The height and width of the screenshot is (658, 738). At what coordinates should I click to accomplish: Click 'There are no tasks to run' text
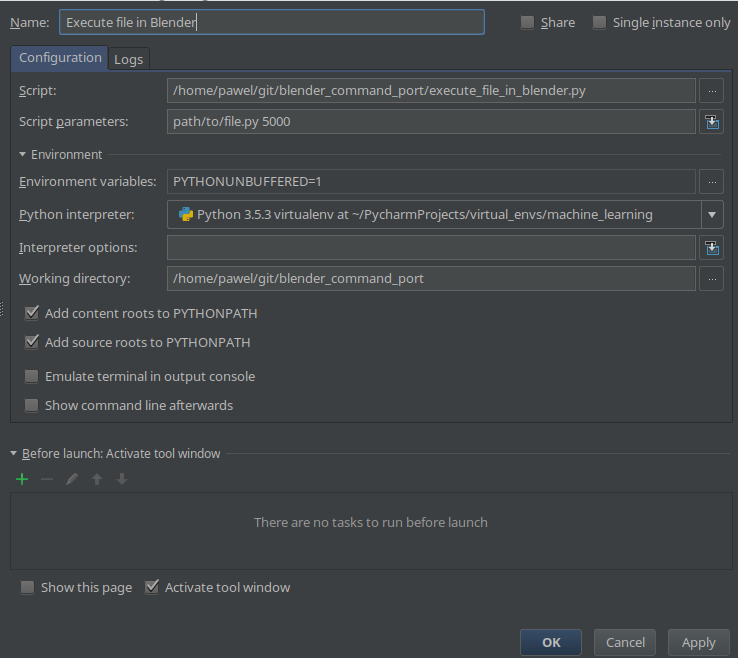(370, 522)
